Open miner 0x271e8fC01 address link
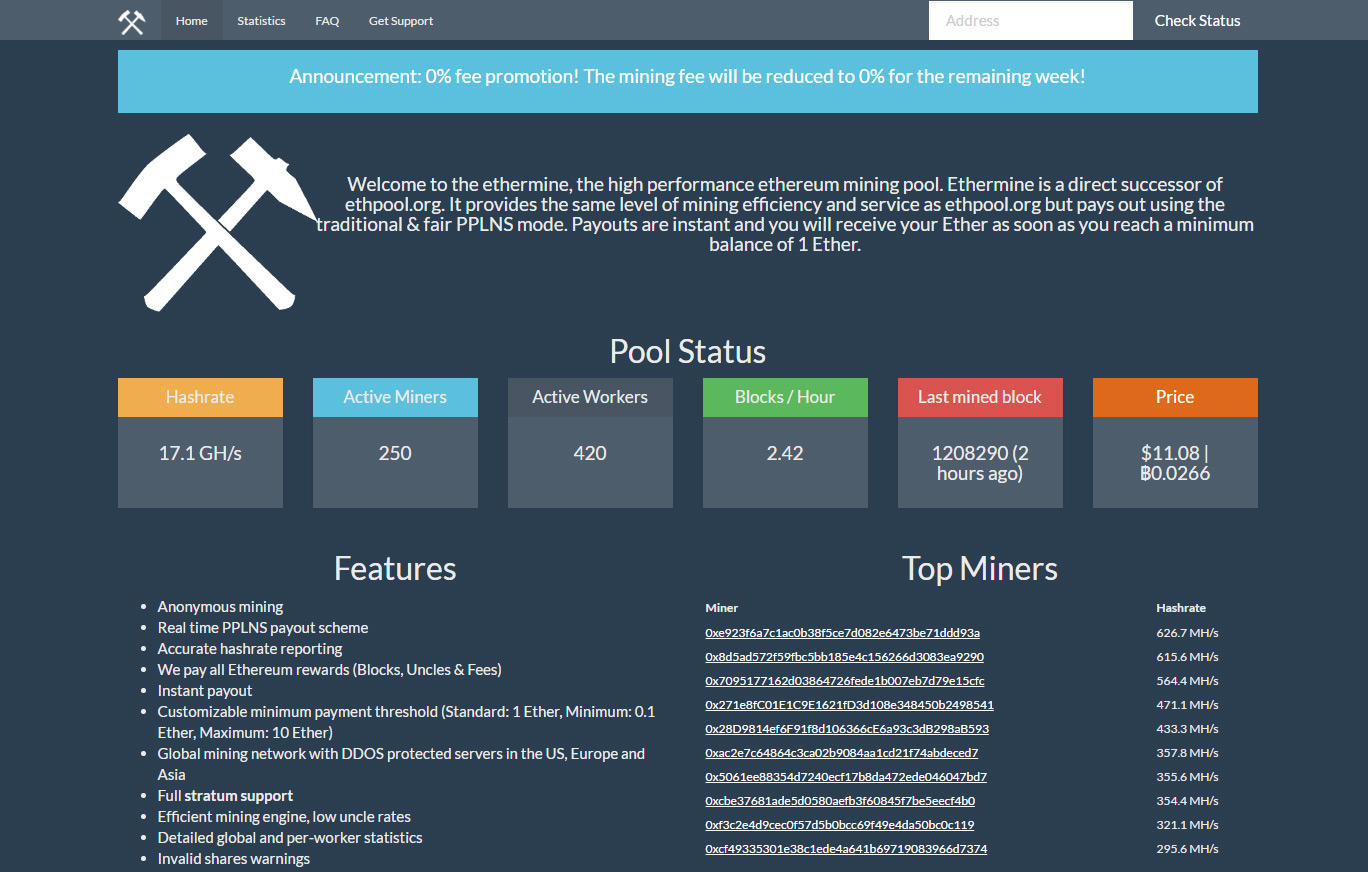This screenshot has height=872, width=1368. (x=849, y=705)
